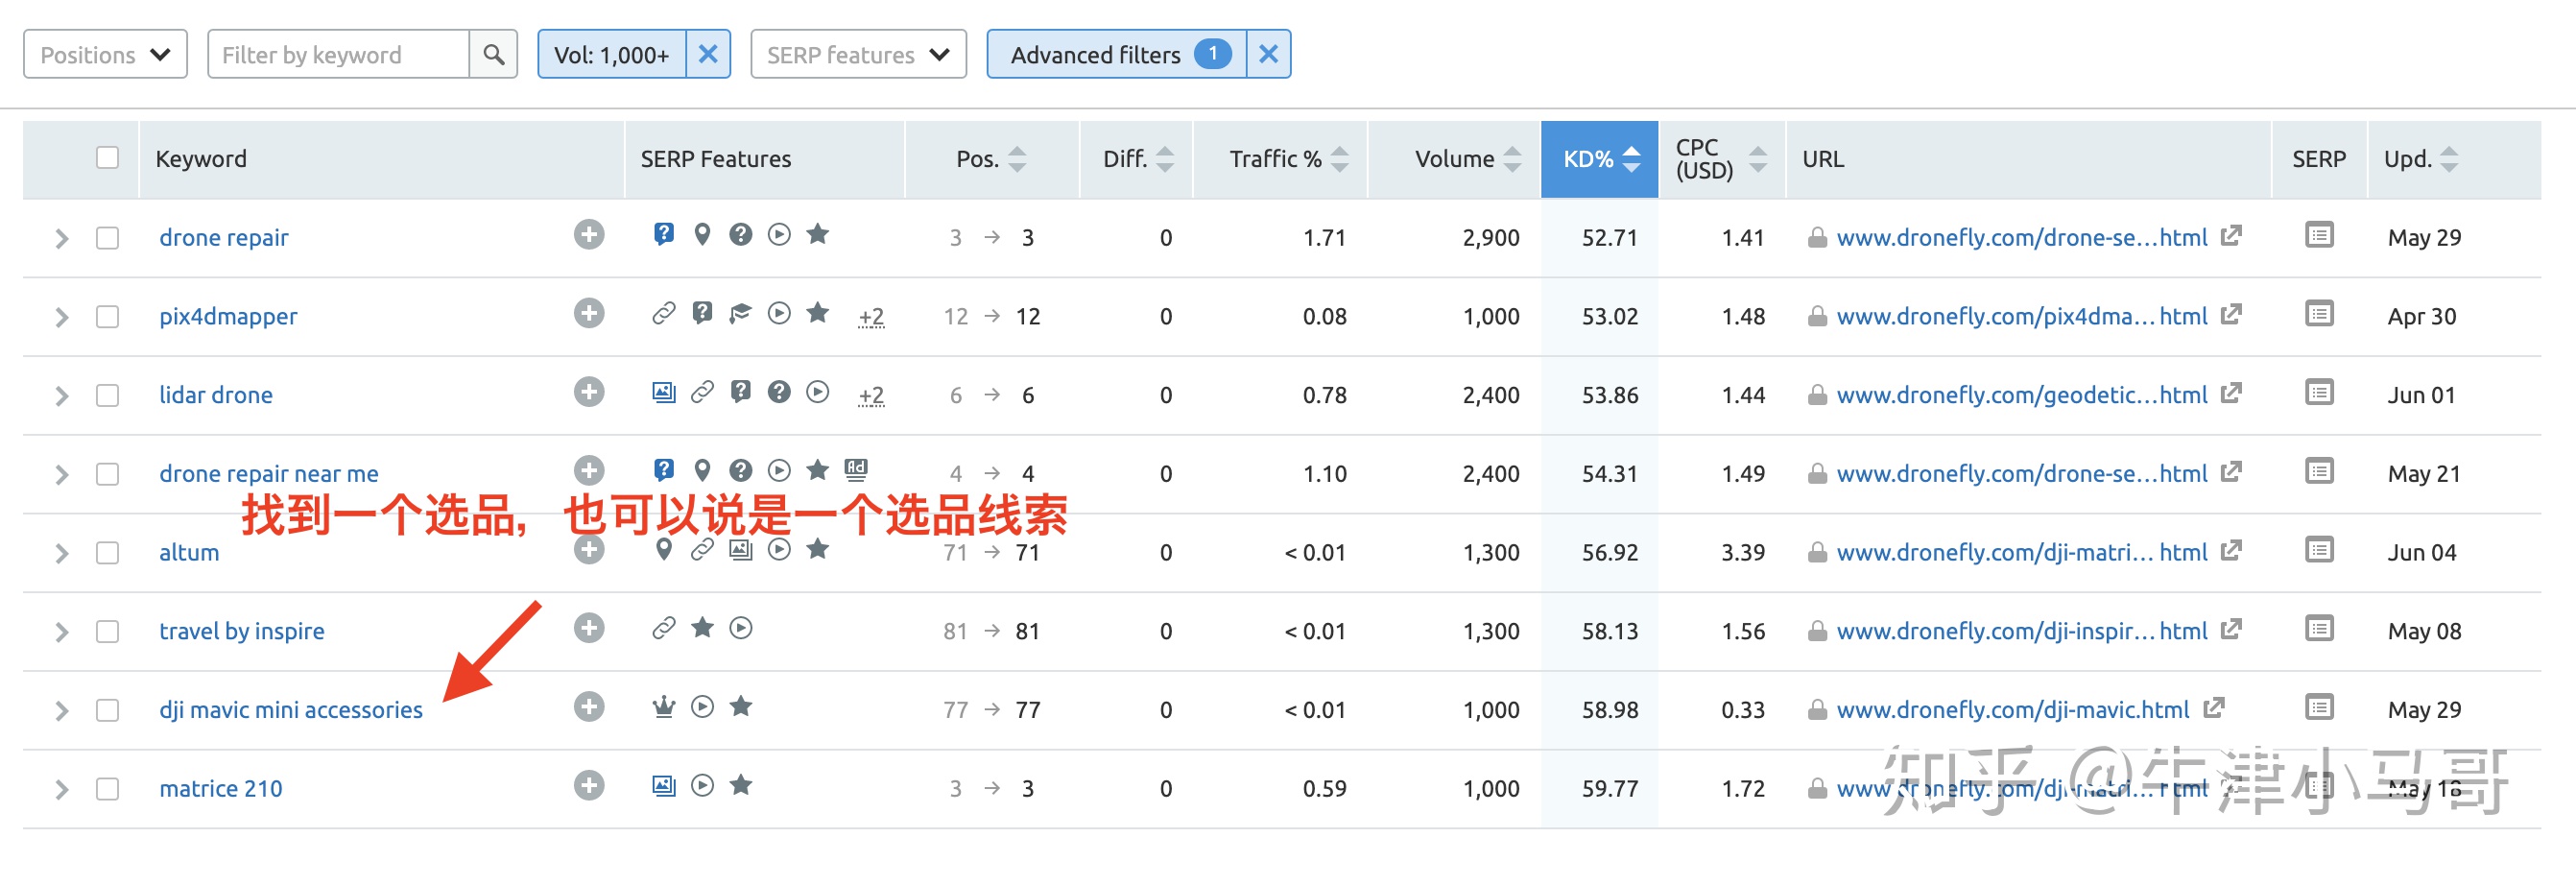View SERP snapshot for dji mavic mini accessories

pos(2318,708)
